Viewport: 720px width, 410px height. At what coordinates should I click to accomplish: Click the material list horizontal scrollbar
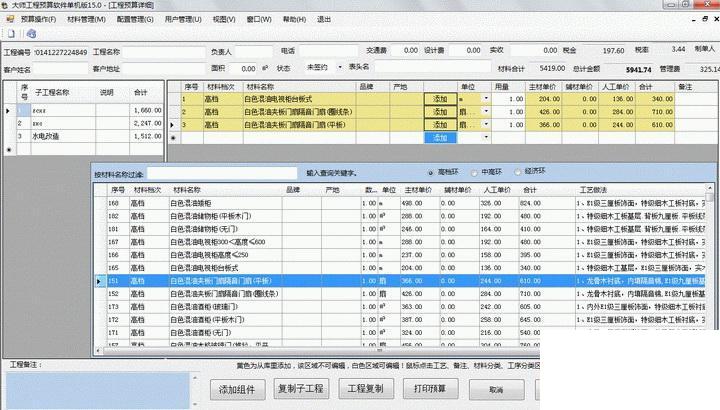(x=317, y=350)
